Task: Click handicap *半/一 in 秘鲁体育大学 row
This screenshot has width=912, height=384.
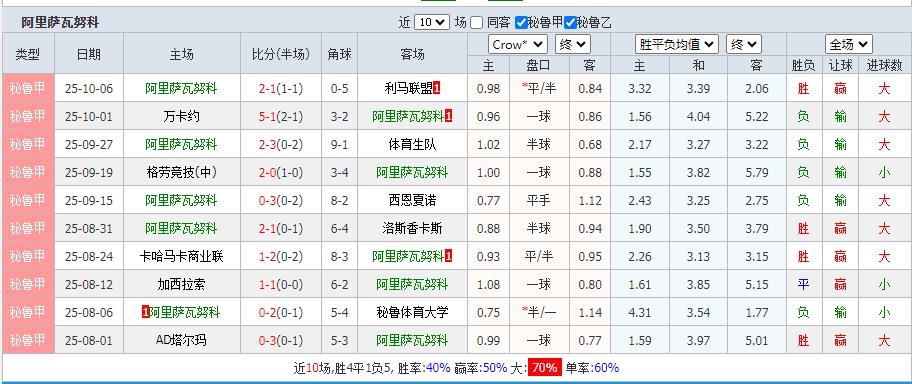Action: [x=539, y=312]
